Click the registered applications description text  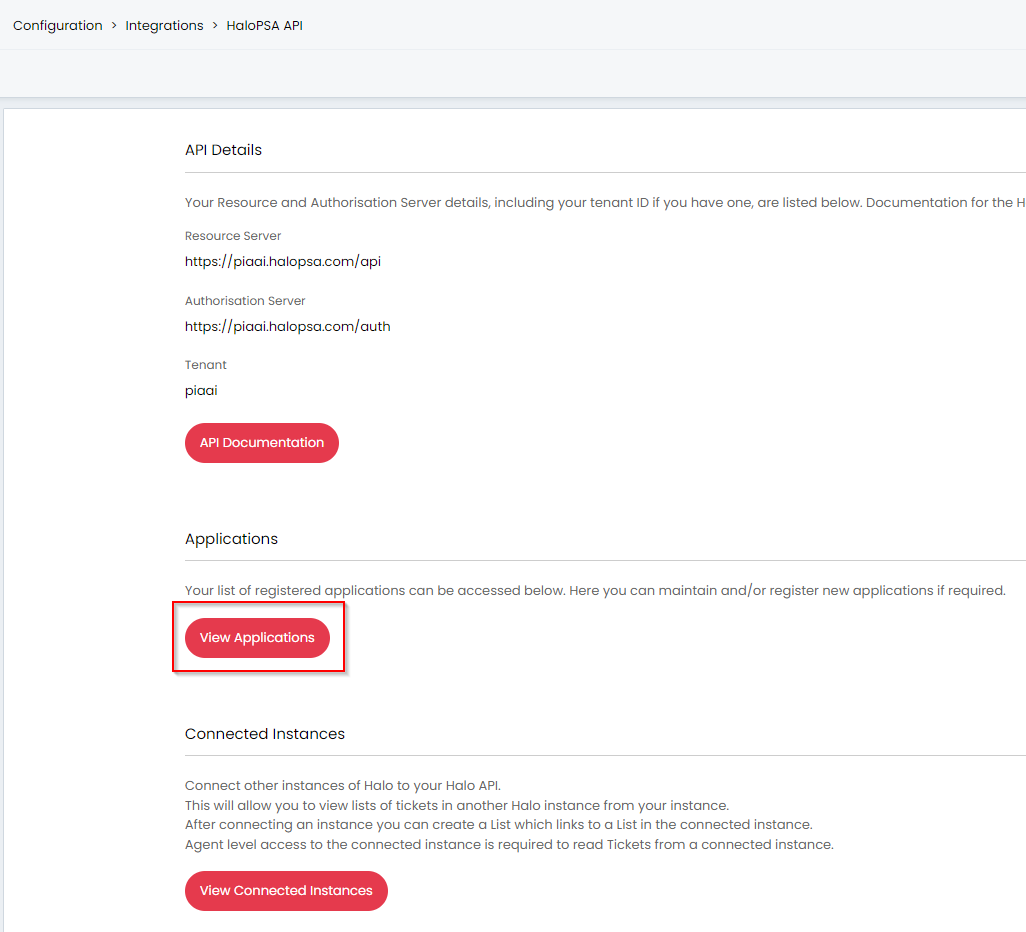click(x=595, y=590)
